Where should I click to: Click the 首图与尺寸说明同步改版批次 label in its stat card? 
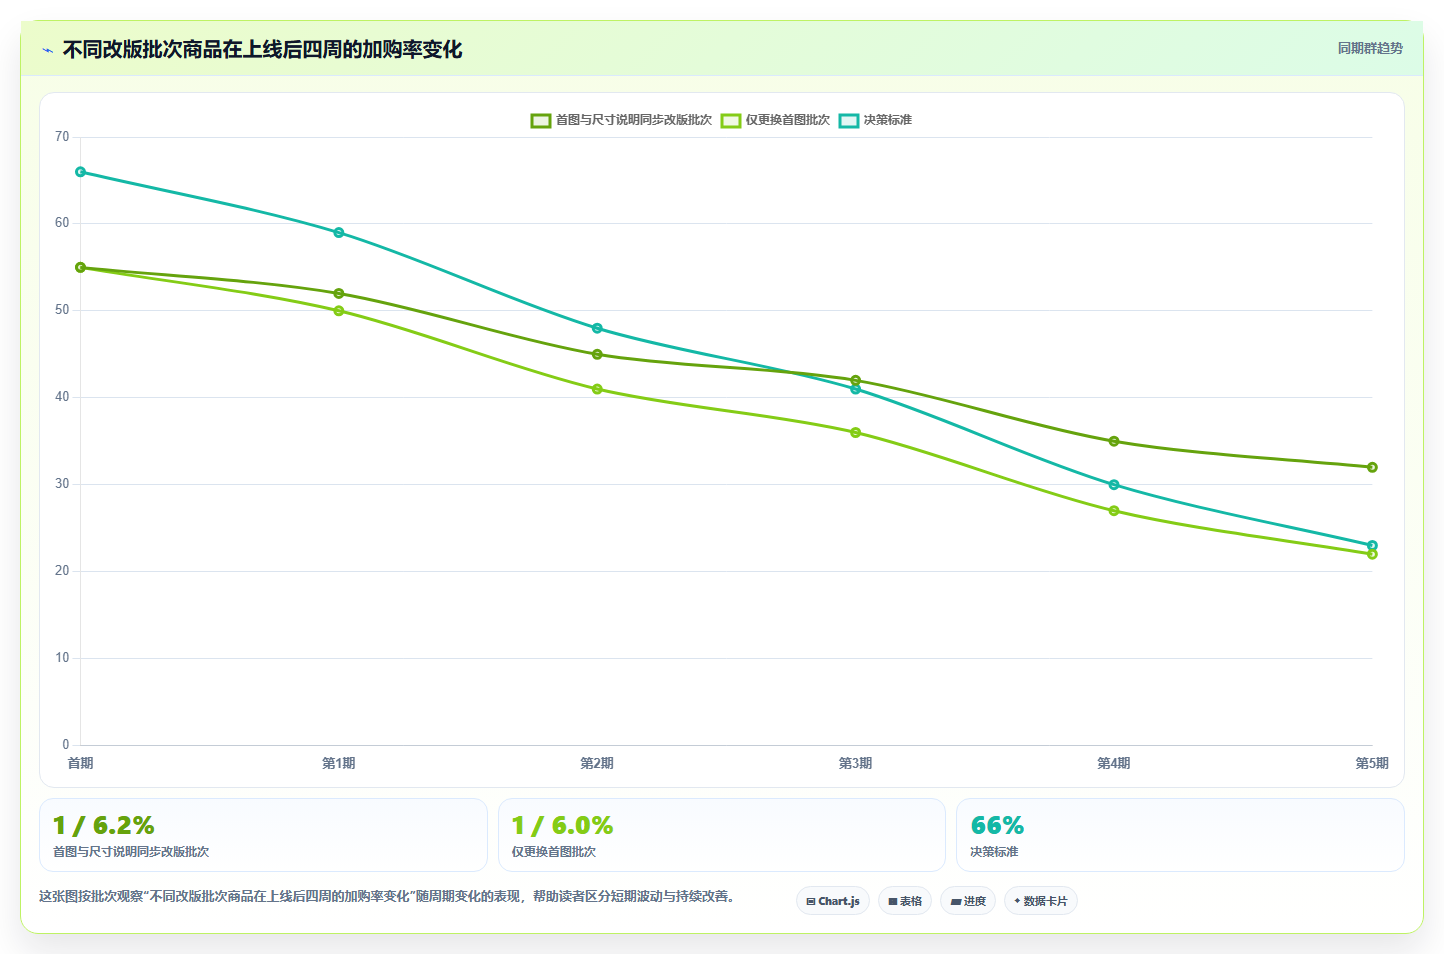(x=131, y=852)
